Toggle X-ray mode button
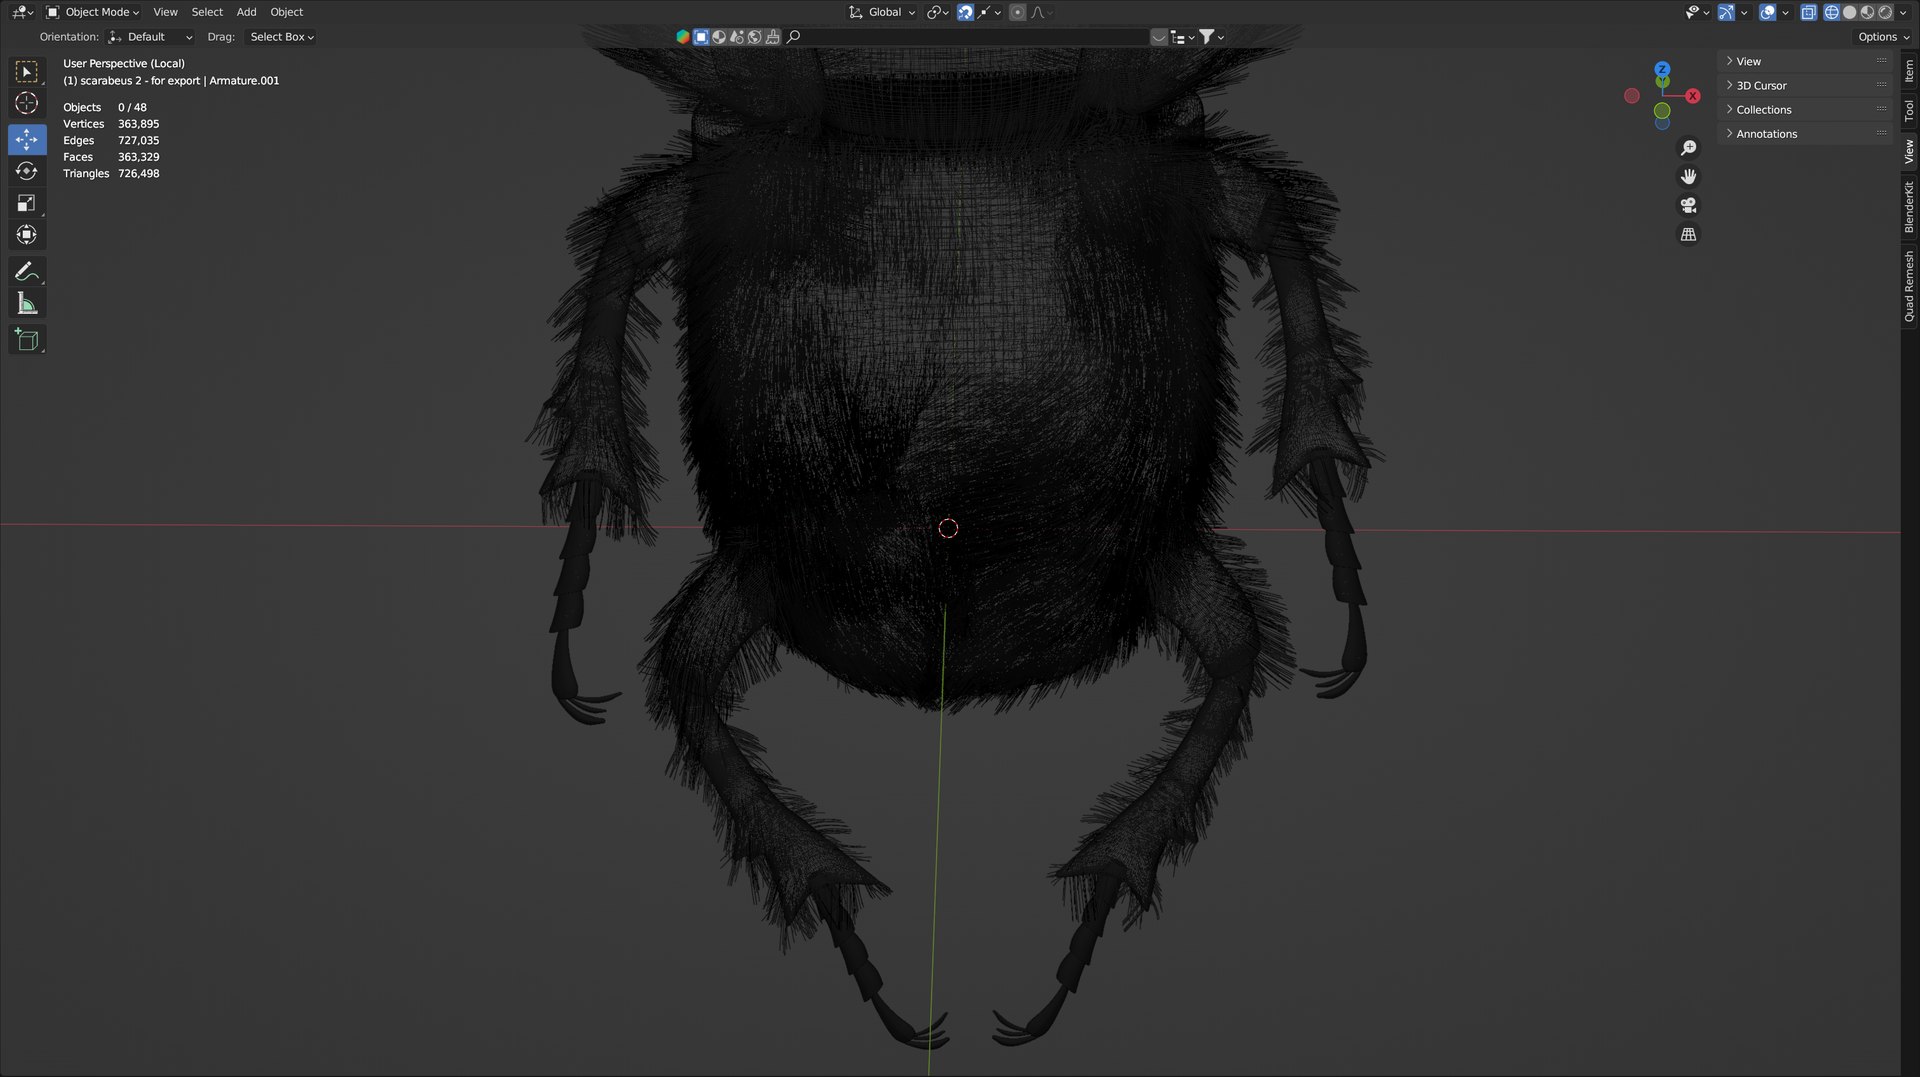This screenshot has width=1920, height=1077. [1808, 12]
